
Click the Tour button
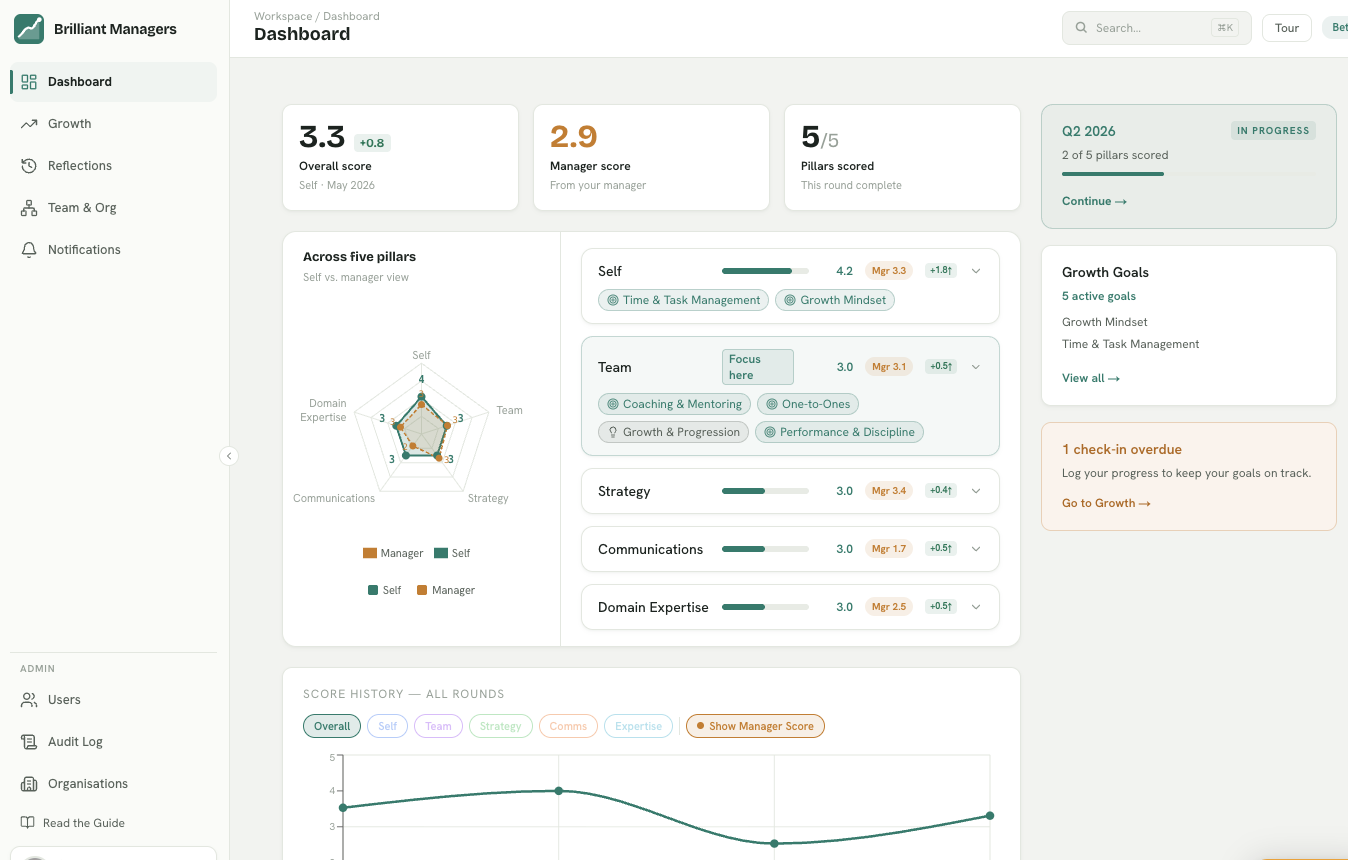[1287, 28]
